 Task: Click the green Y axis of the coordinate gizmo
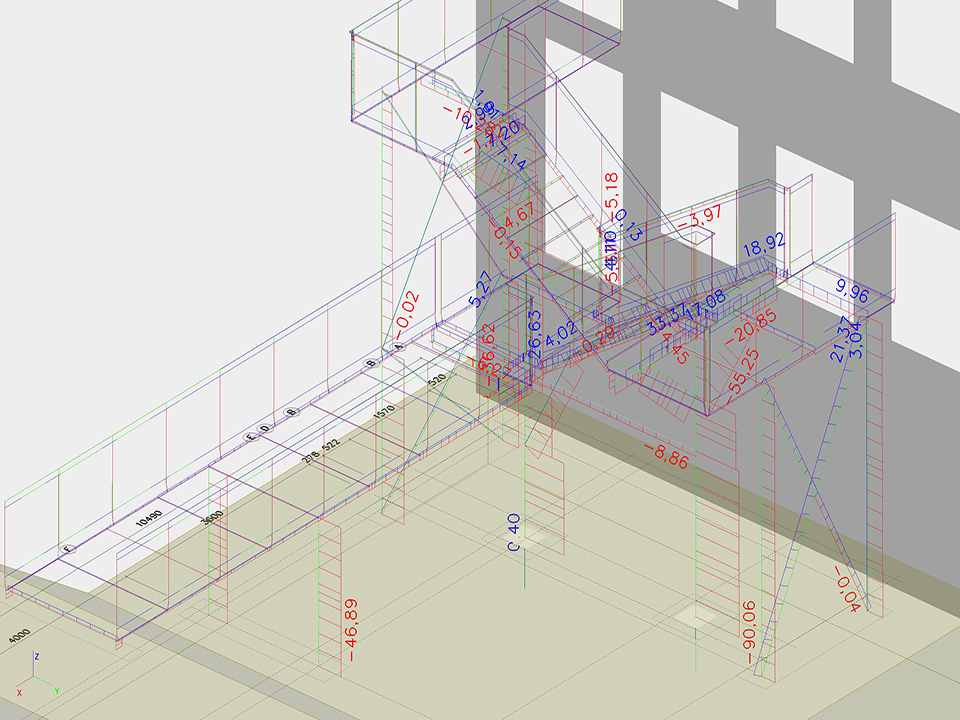point(46,686)
